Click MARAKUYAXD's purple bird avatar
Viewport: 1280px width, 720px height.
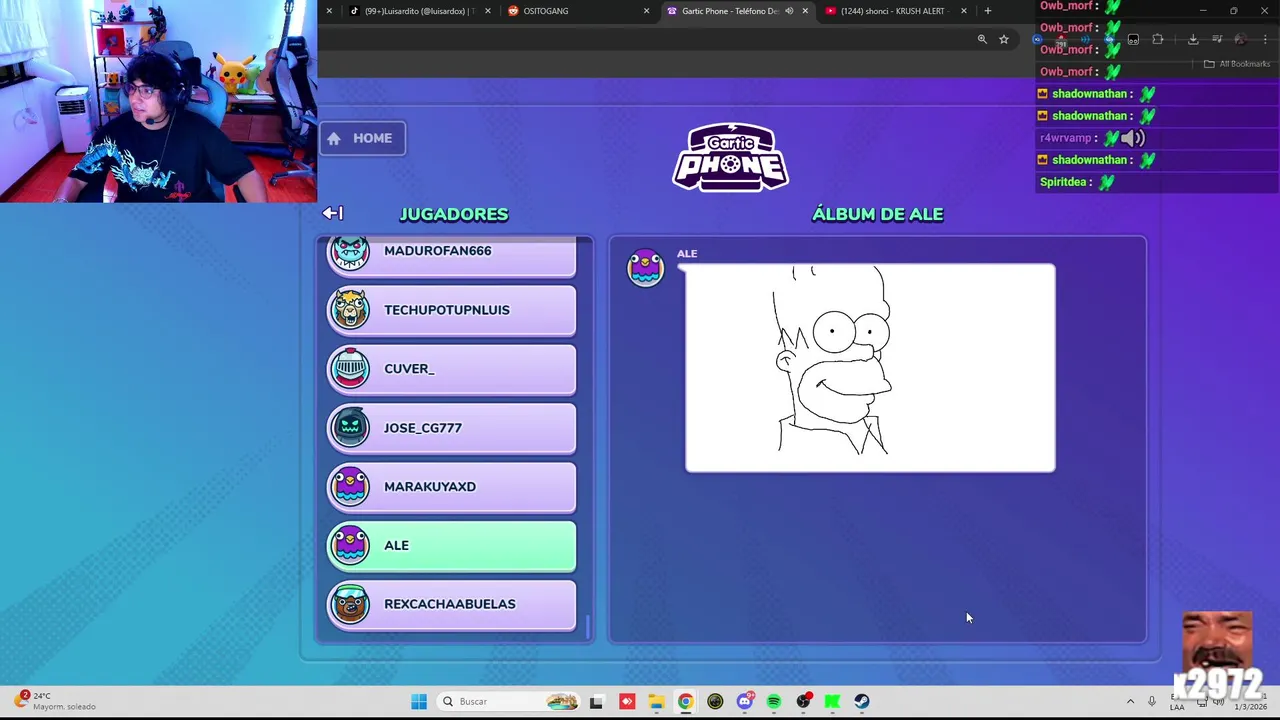(350, 487)
